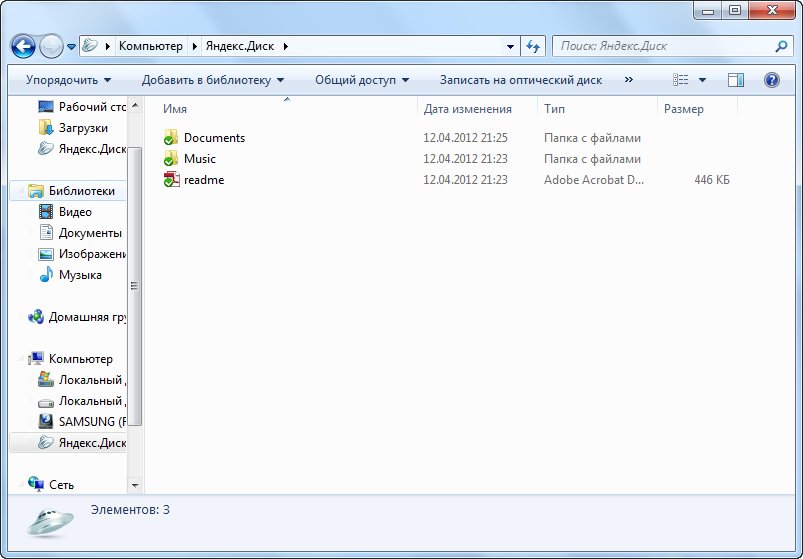Select the readme PDF file icon
Screen dimensions: 803x559
[172, 180]
